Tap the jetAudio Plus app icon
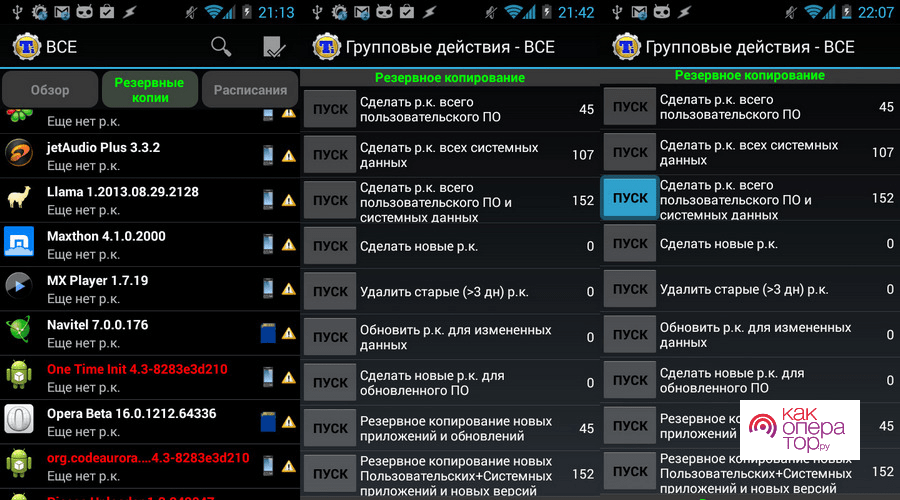Viewport: 900px width, 500px height. (x=20, y=155)
